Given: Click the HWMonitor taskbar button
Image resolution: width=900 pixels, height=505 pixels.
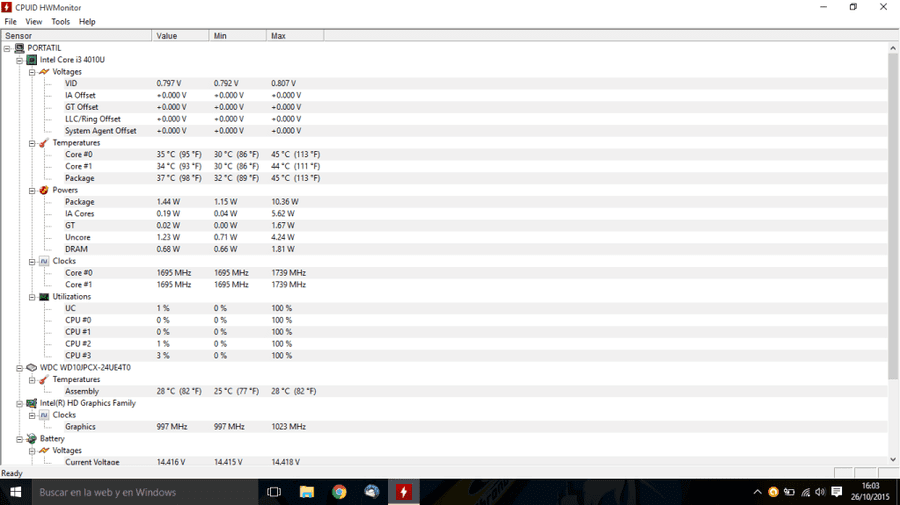Looking at the screenshot, I should pyautogui.click(x=404, y=492).
